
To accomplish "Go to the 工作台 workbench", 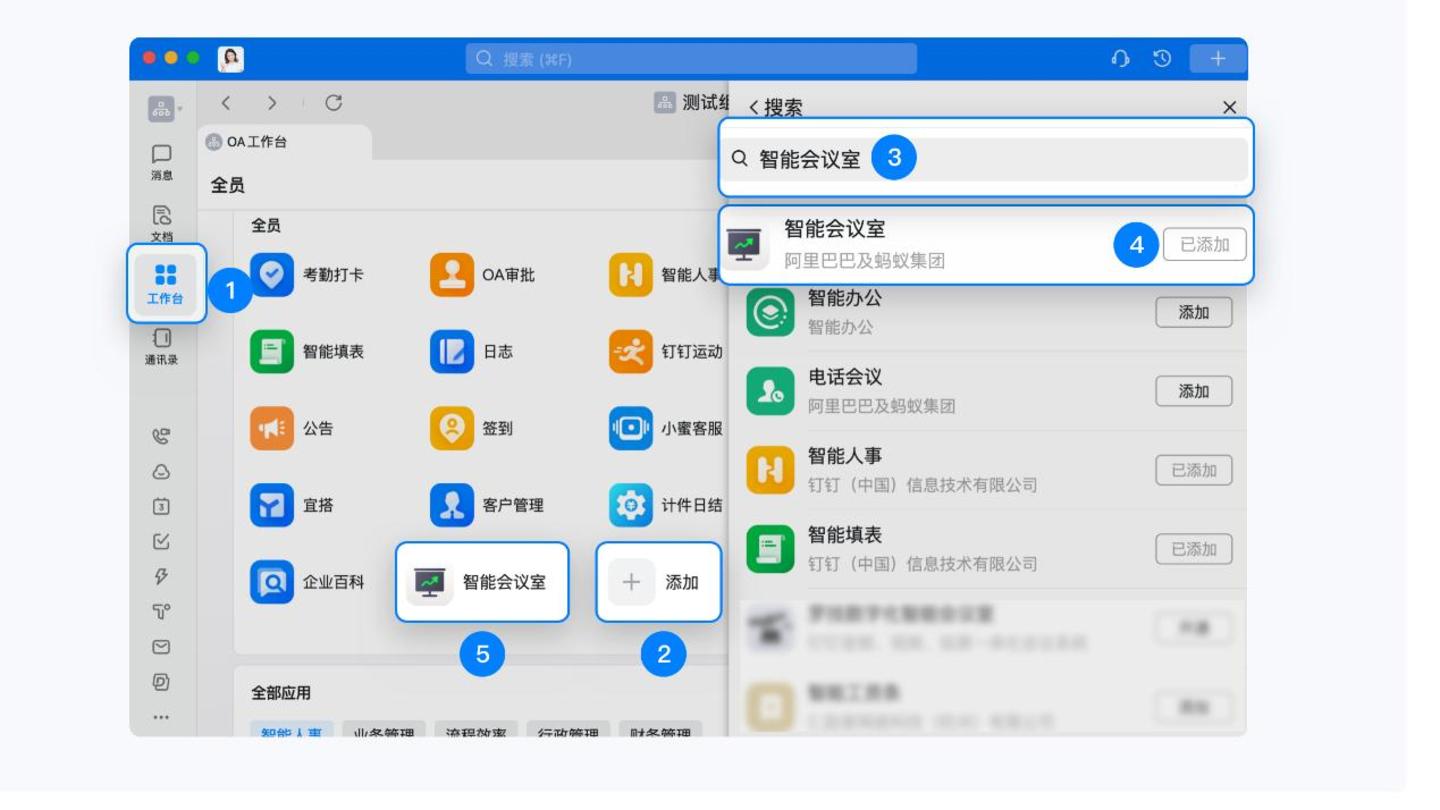I will point(166,283).
